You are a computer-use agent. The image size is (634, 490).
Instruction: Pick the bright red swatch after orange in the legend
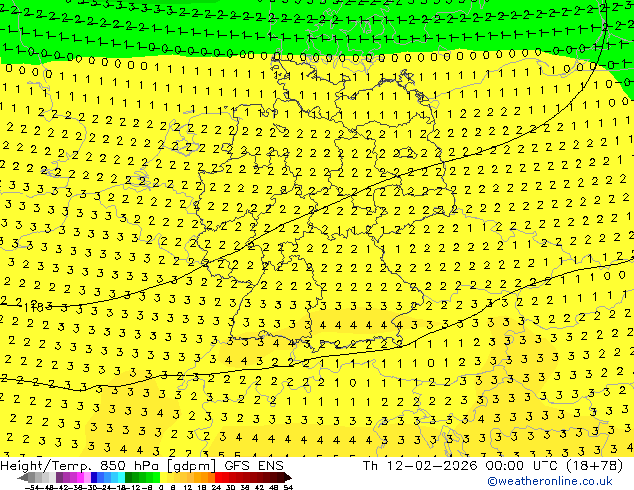(x=218, y=477)
